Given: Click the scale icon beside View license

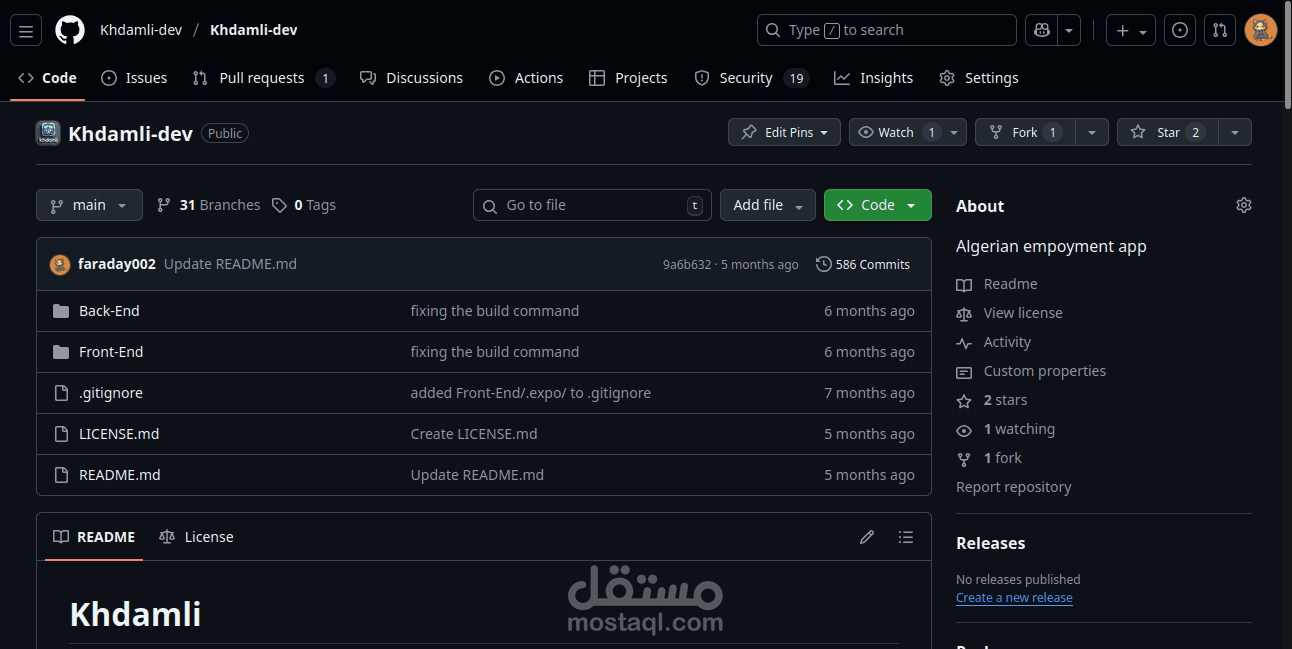Looking at the screenshot, I should click(x=964, y=314).
